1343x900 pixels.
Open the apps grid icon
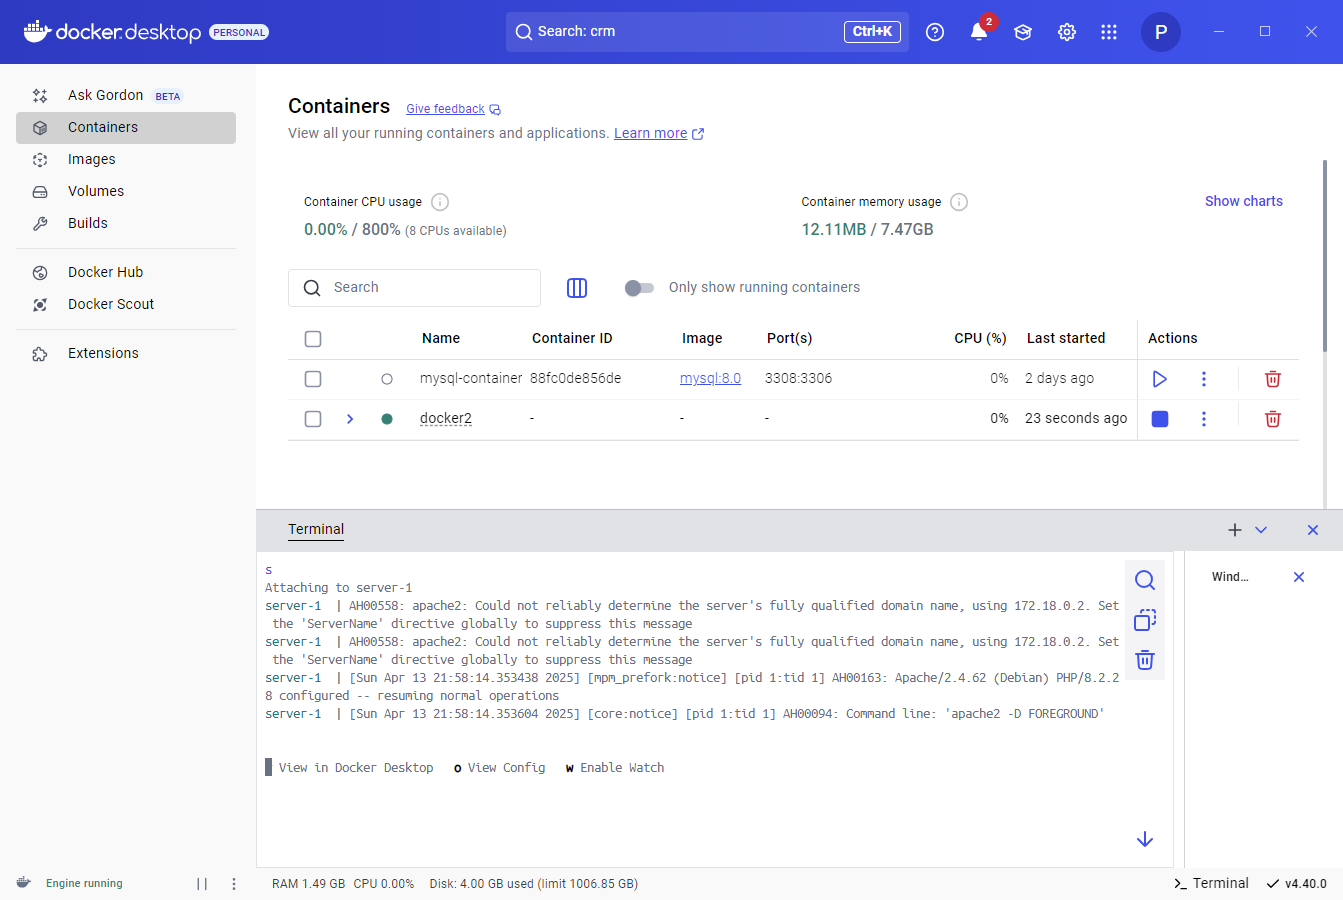tap(1109, 32)
